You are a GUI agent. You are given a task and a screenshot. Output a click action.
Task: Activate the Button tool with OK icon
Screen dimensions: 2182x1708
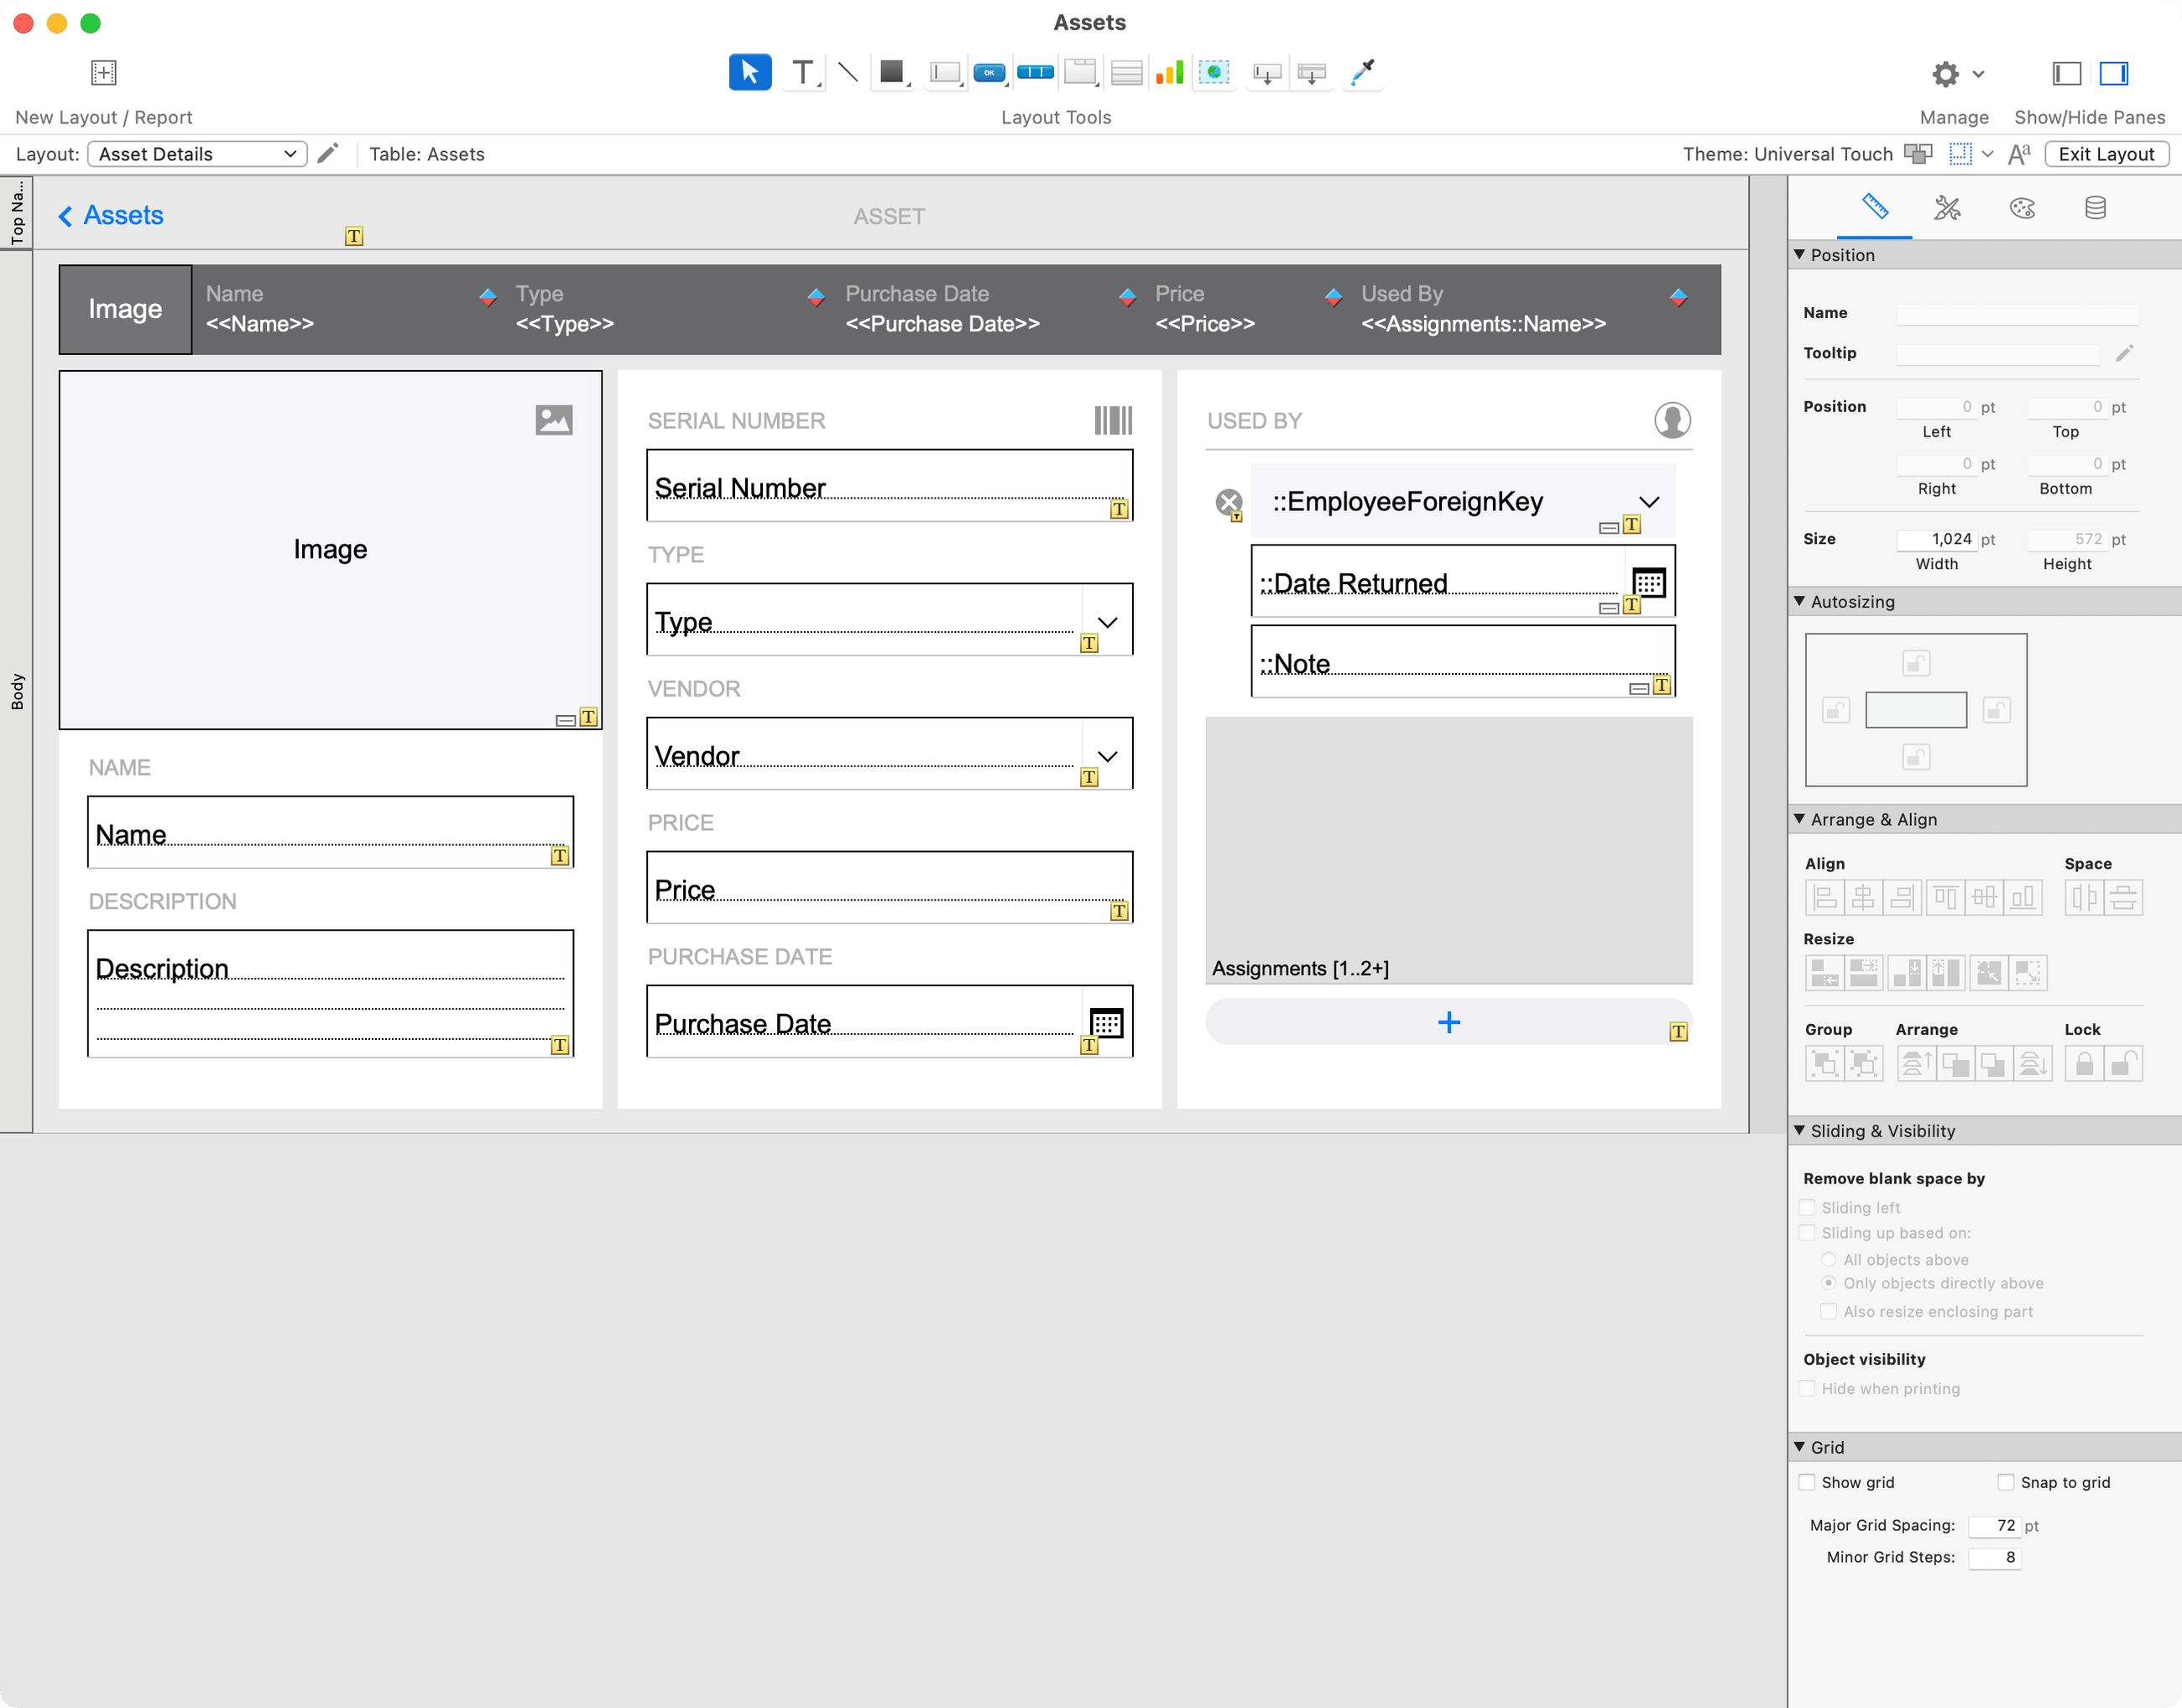click(x=989, y=72)
